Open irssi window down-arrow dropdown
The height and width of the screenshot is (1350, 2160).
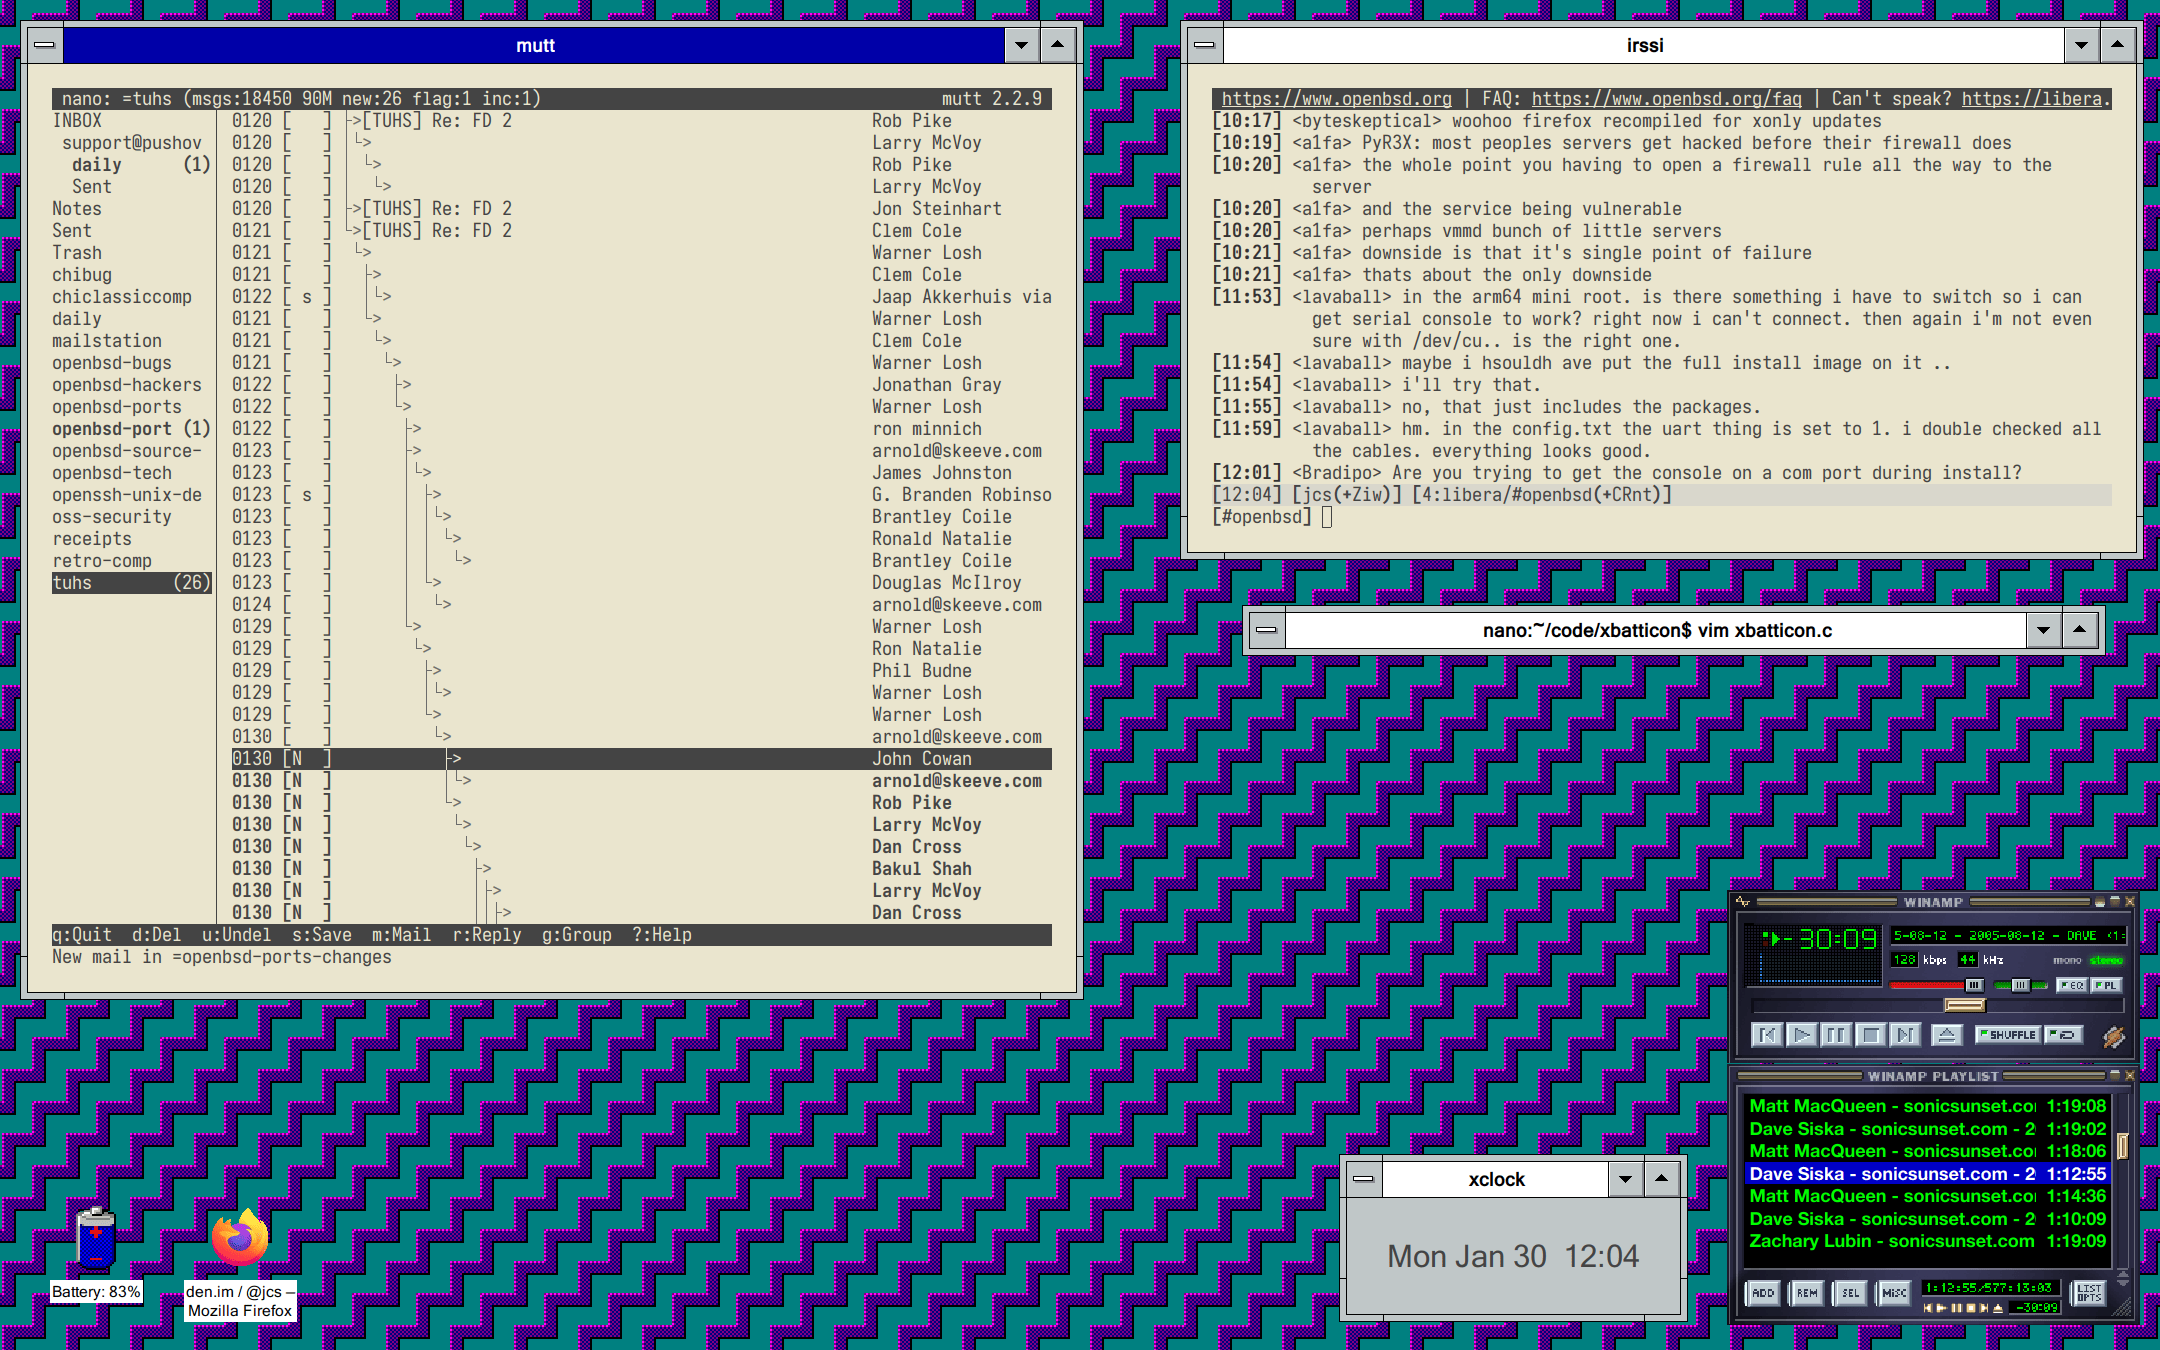tap(2081, 45)
